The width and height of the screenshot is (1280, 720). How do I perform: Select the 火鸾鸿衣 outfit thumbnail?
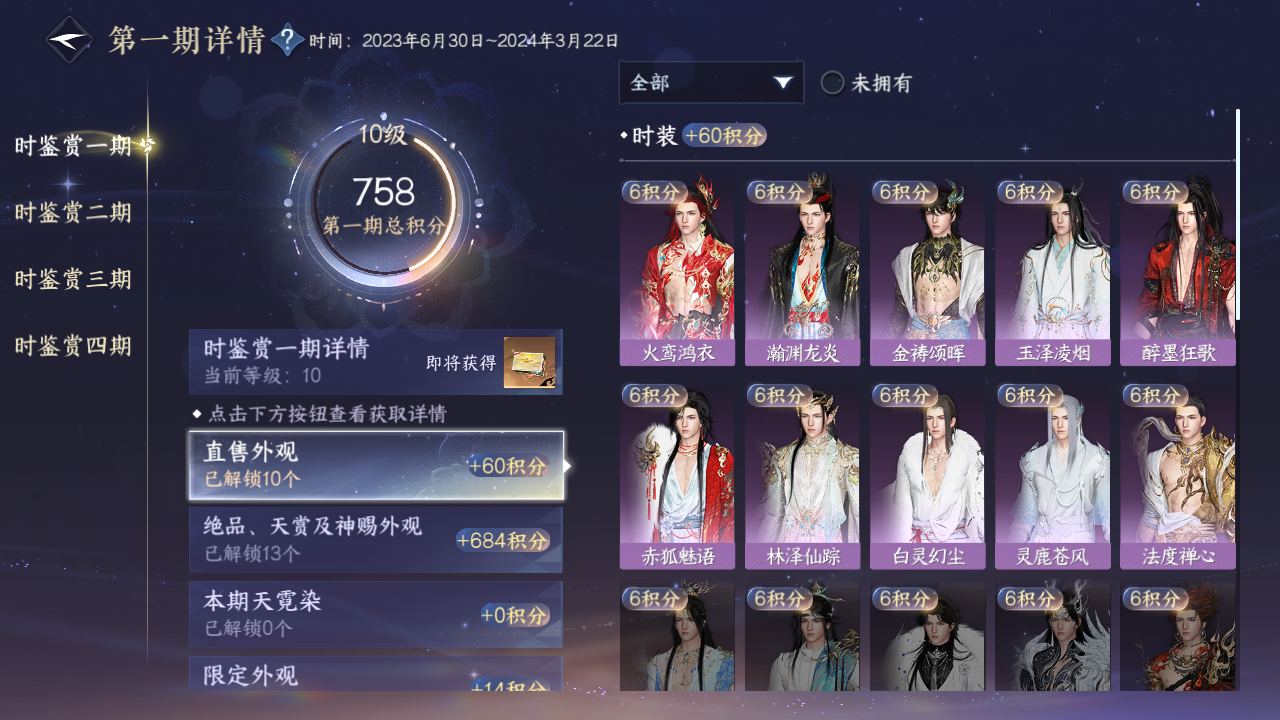[677, 272]
